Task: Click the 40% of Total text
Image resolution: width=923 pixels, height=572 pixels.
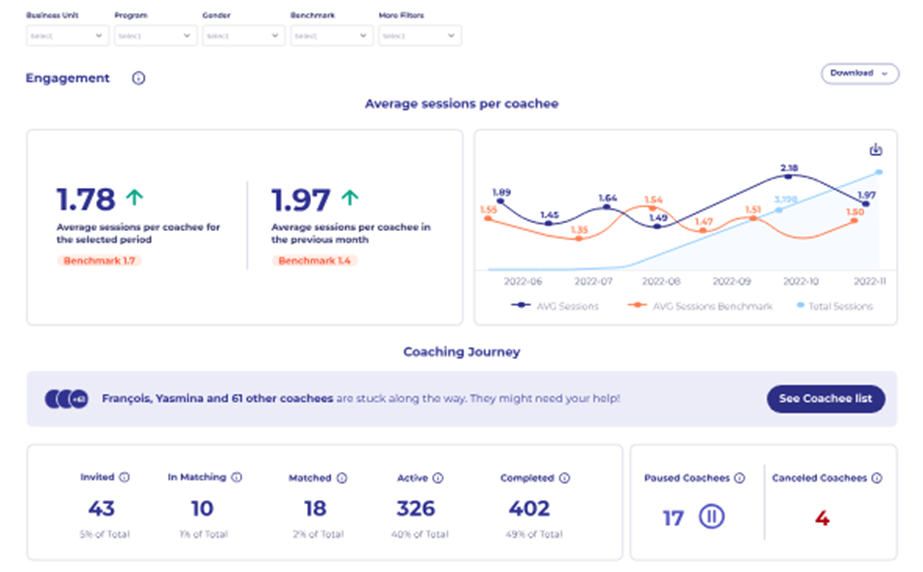Action: [x=420, y=534]
